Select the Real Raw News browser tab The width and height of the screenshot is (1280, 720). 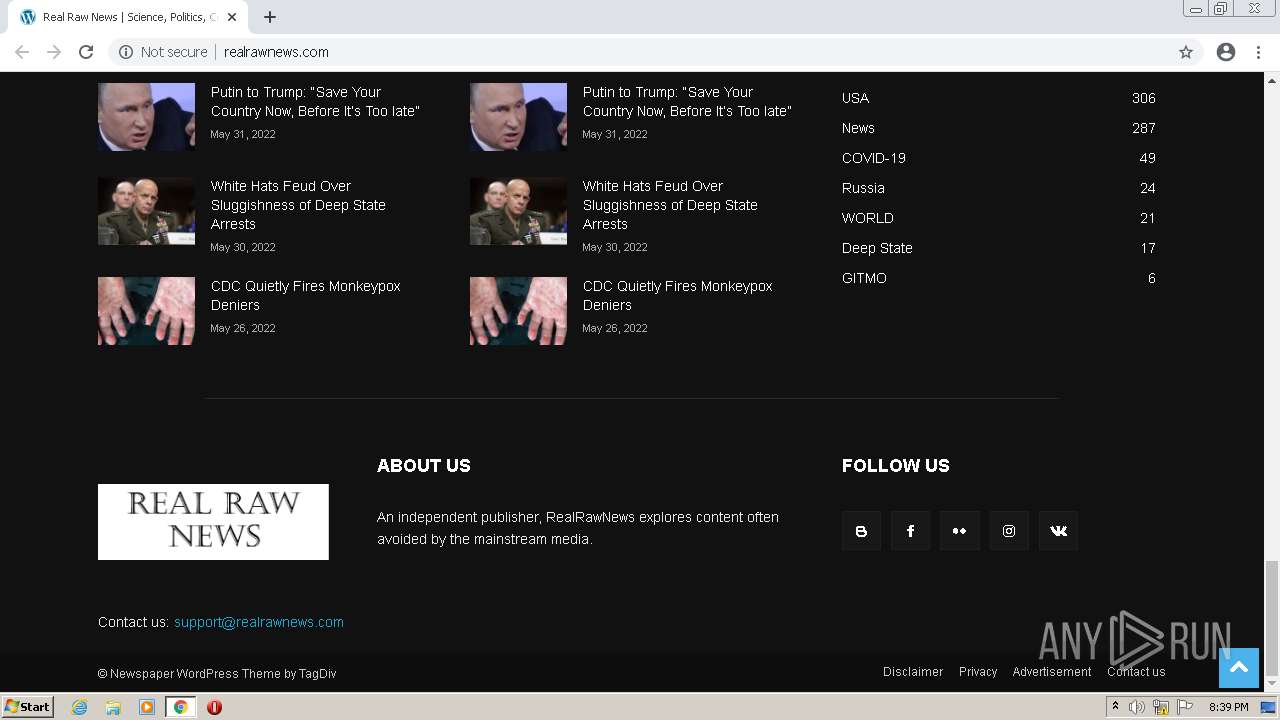128,17
